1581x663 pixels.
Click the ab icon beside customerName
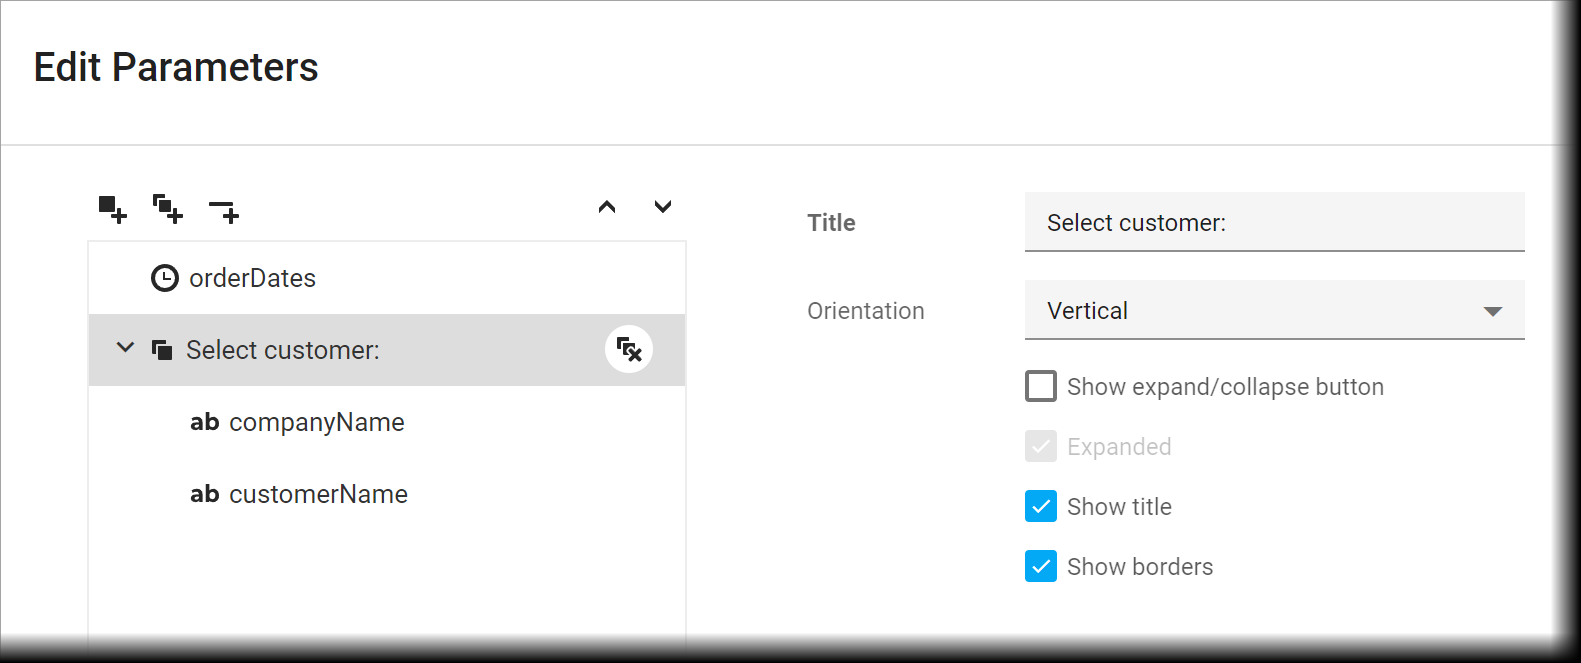click(x=205, y=494)
